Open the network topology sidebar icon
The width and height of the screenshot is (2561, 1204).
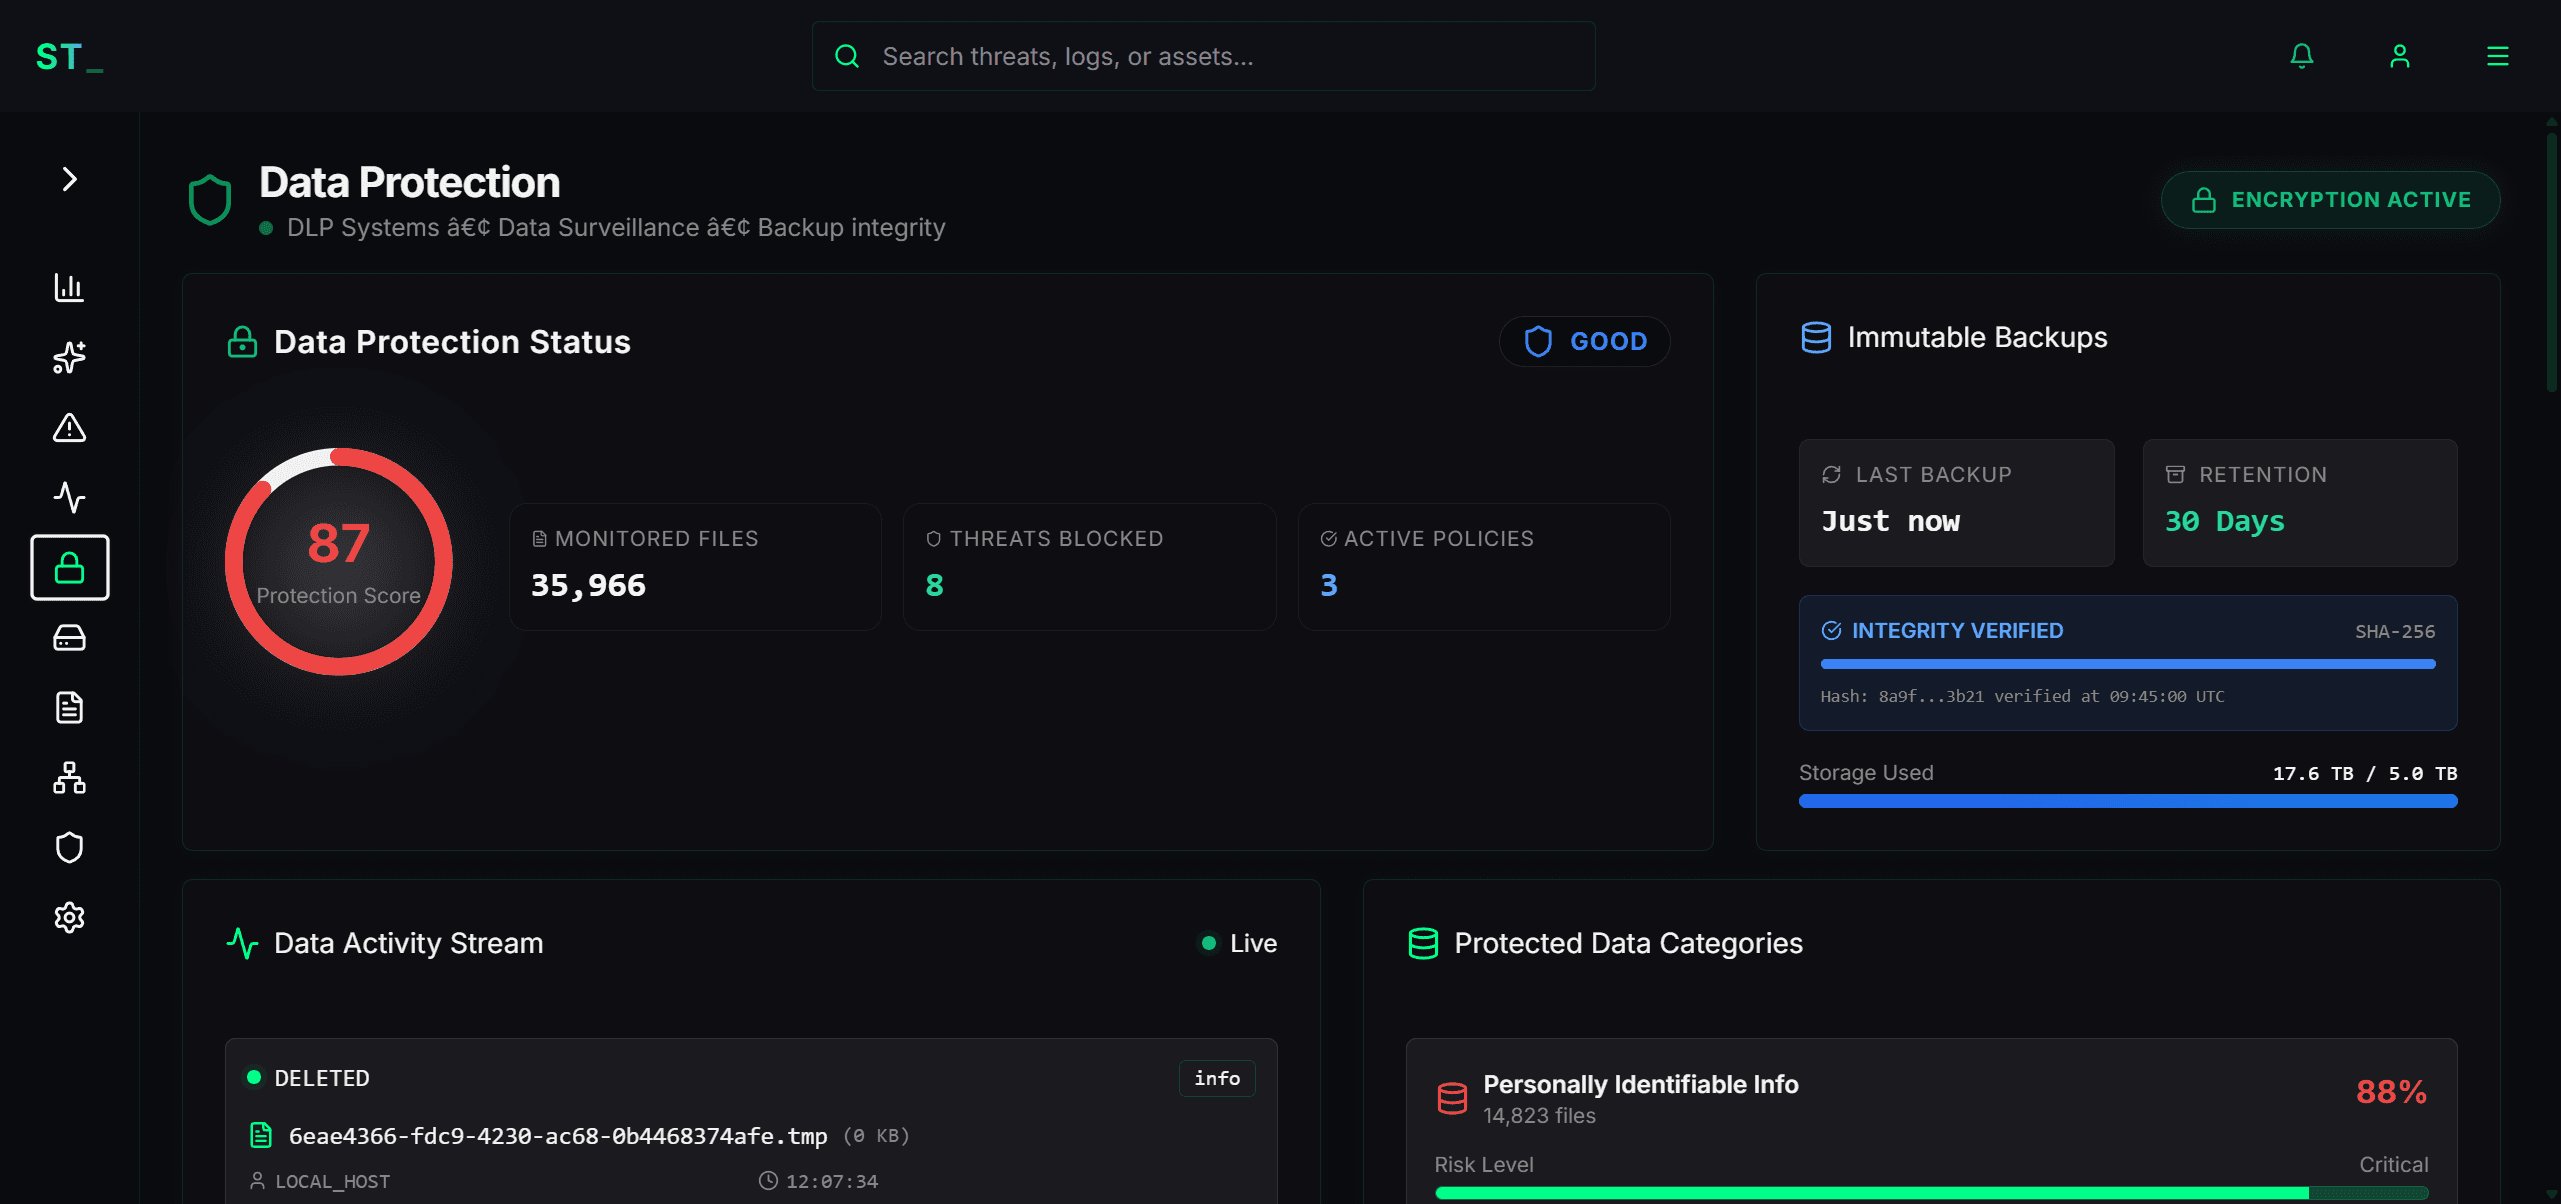[69, 778]
